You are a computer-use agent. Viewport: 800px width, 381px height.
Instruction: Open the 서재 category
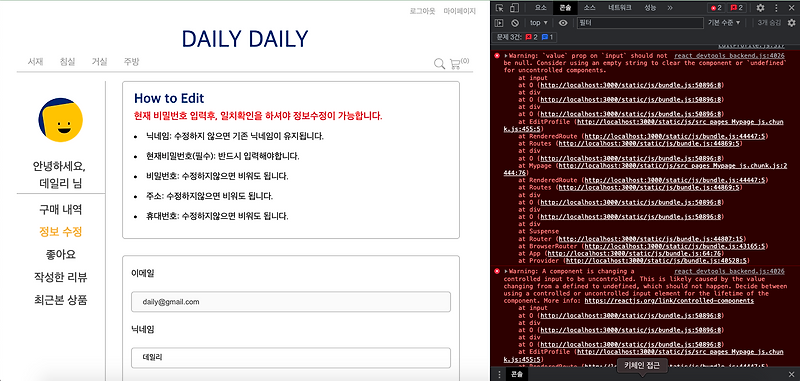(x=35, y=62)
